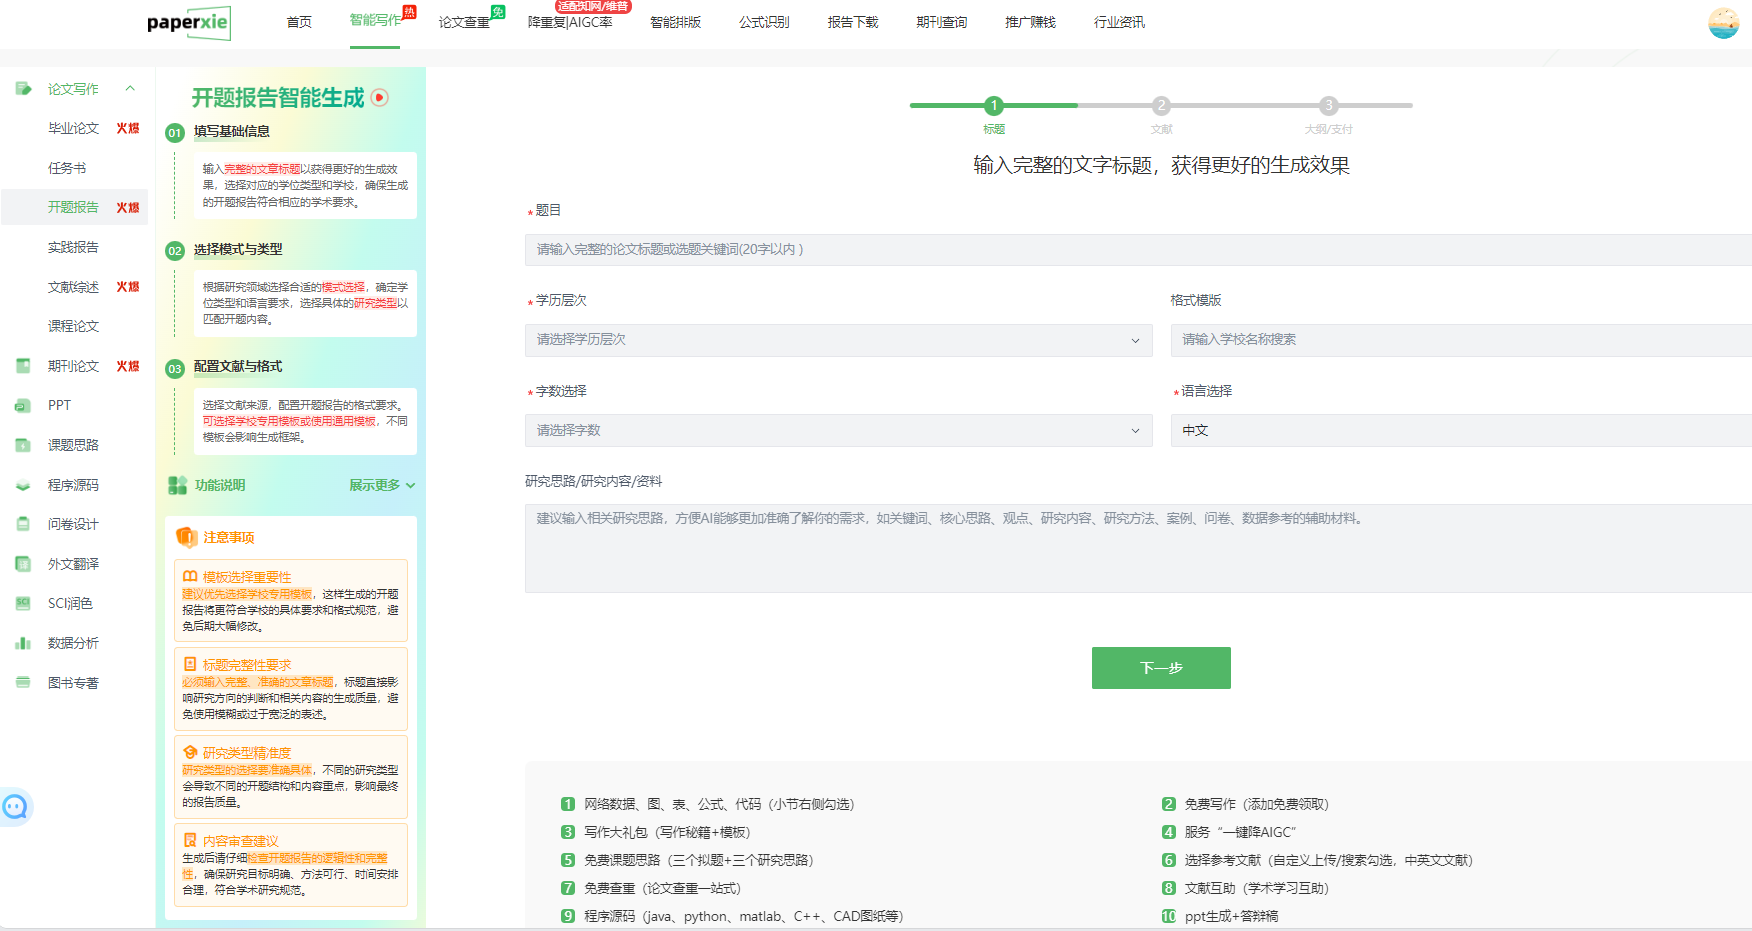1752x931 pixels.
Task: Click the chat support robot icon
Action: [15, 807]
